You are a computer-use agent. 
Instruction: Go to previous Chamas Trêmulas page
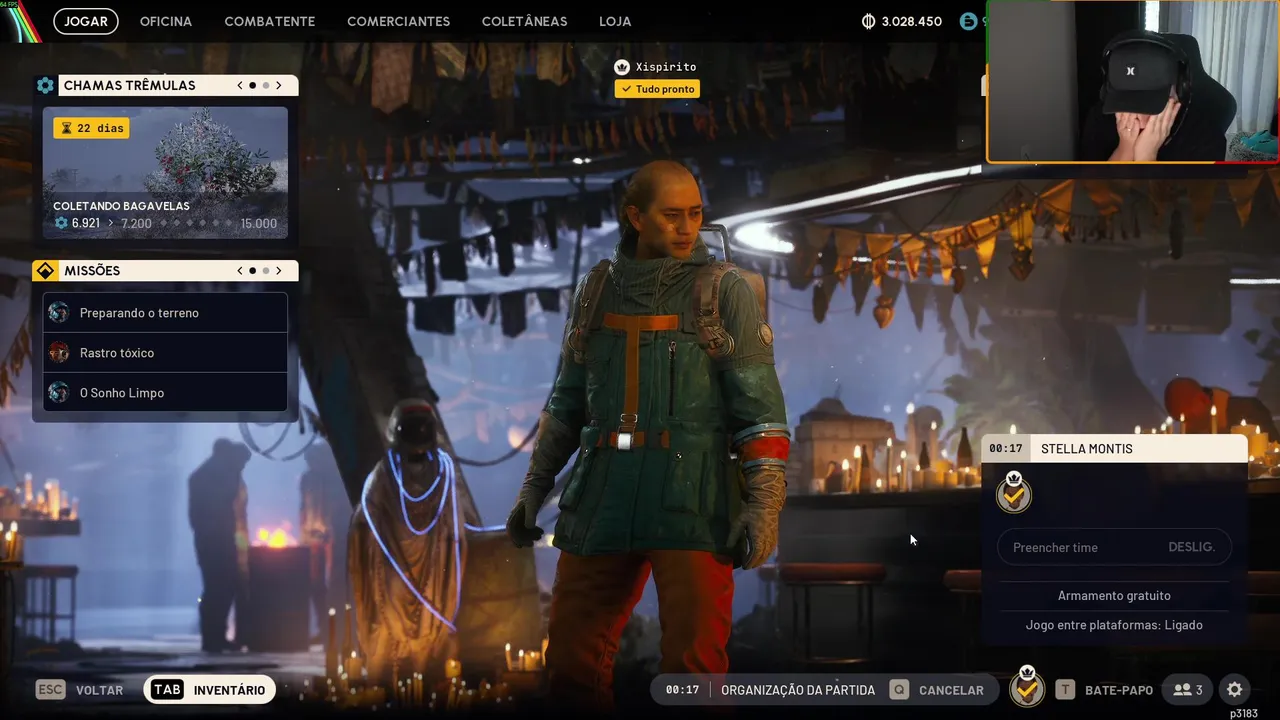coord(240,86)
